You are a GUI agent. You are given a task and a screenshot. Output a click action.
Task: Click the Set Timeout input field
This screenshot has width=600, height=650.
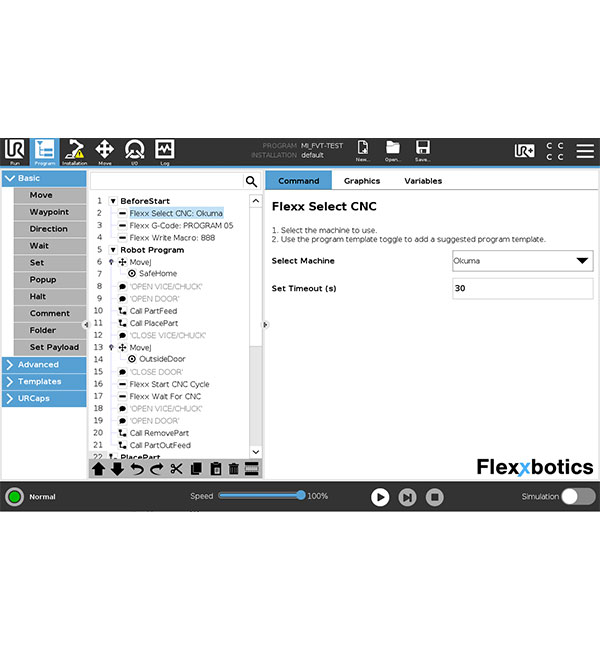(522, 289)
